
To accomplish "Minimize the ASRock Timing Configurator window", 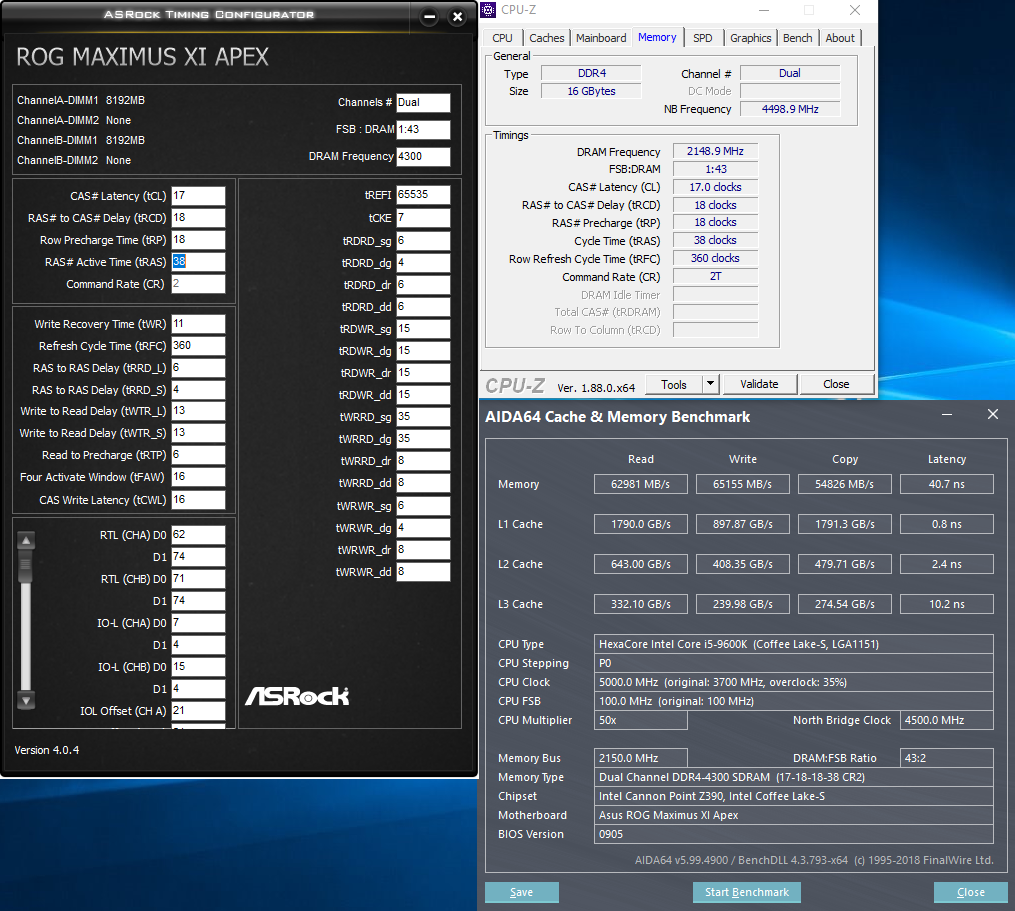I will (429, 17).
